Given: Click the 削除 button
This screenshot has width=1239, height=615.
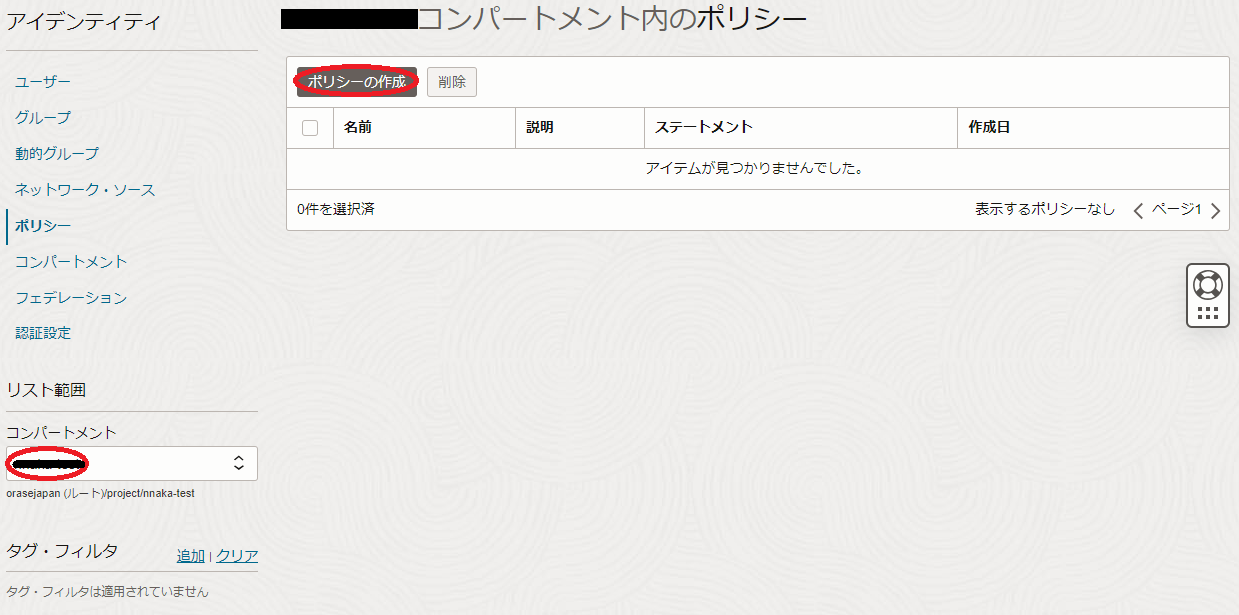Looking at the screenshot, I should click(x=452, y=82).
